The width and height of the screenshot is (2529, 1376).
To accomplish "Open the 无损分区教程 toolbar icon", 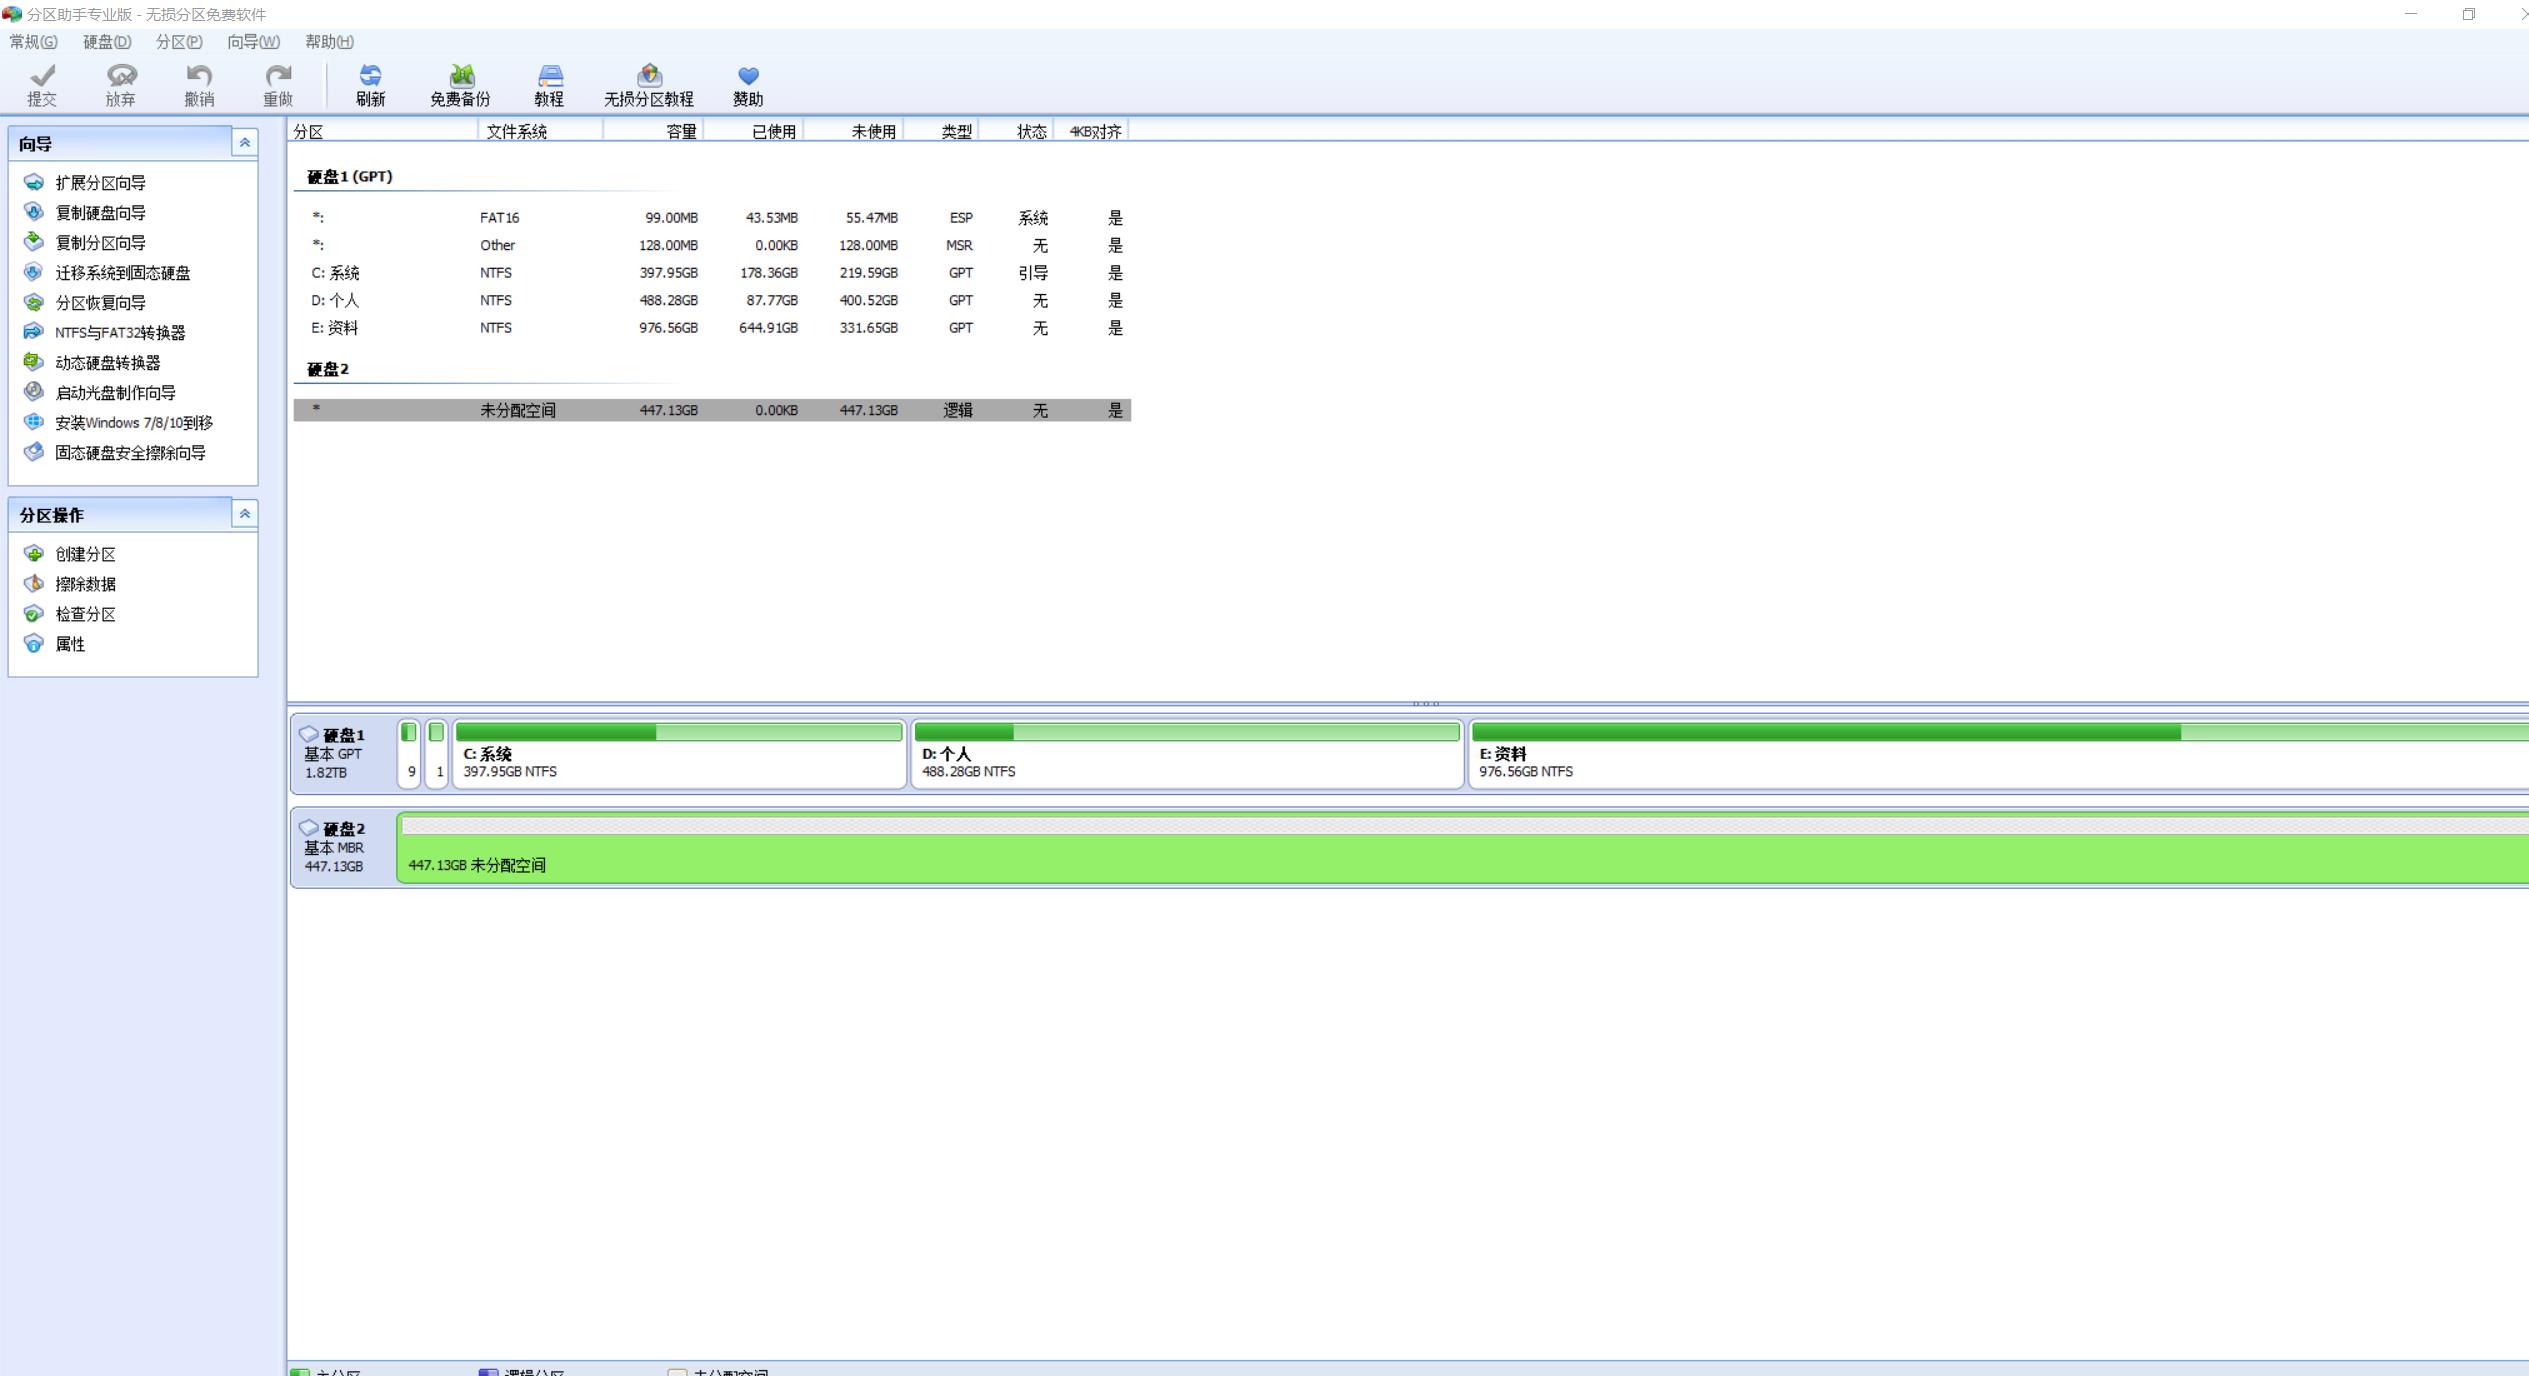I will pyautogui.click(x=649, y=76).
